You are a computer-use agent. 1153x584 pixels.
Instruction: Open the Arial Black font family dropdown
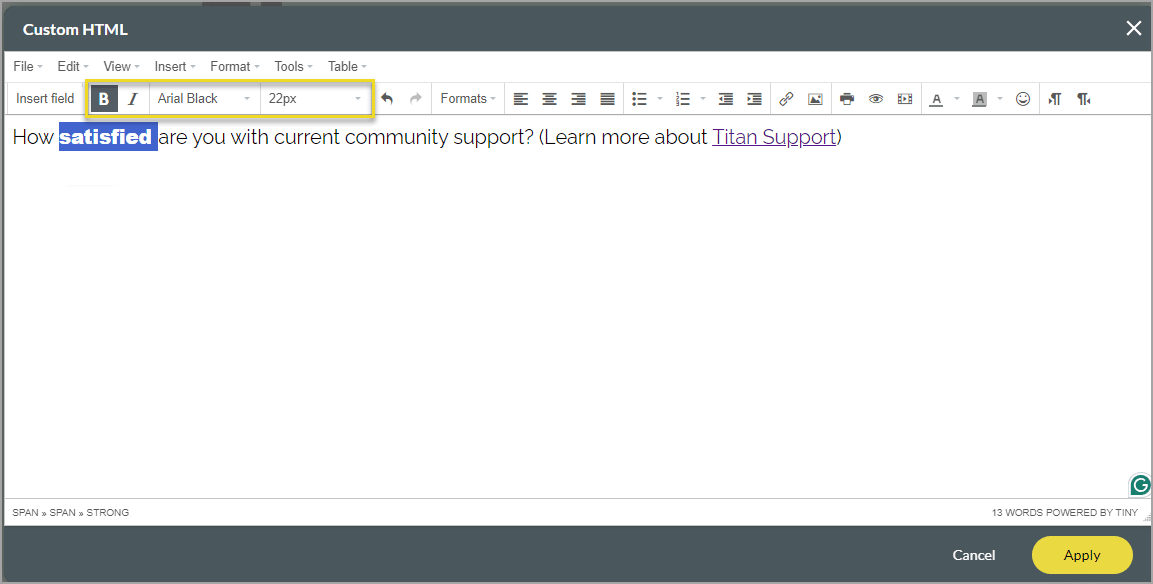click(x=204, y=99)
